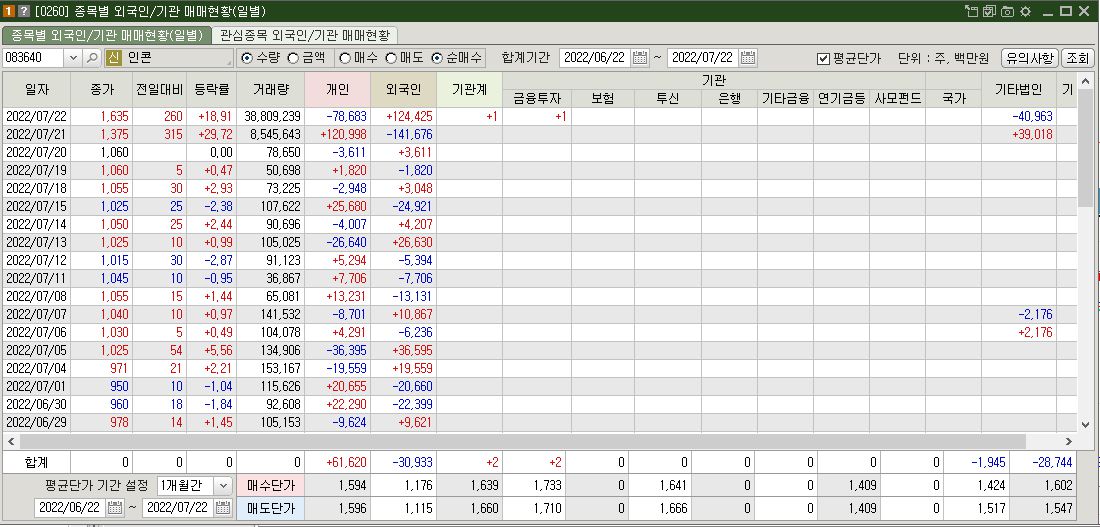
Task: Click the stock code input field 083640
Action: (34, 58)
